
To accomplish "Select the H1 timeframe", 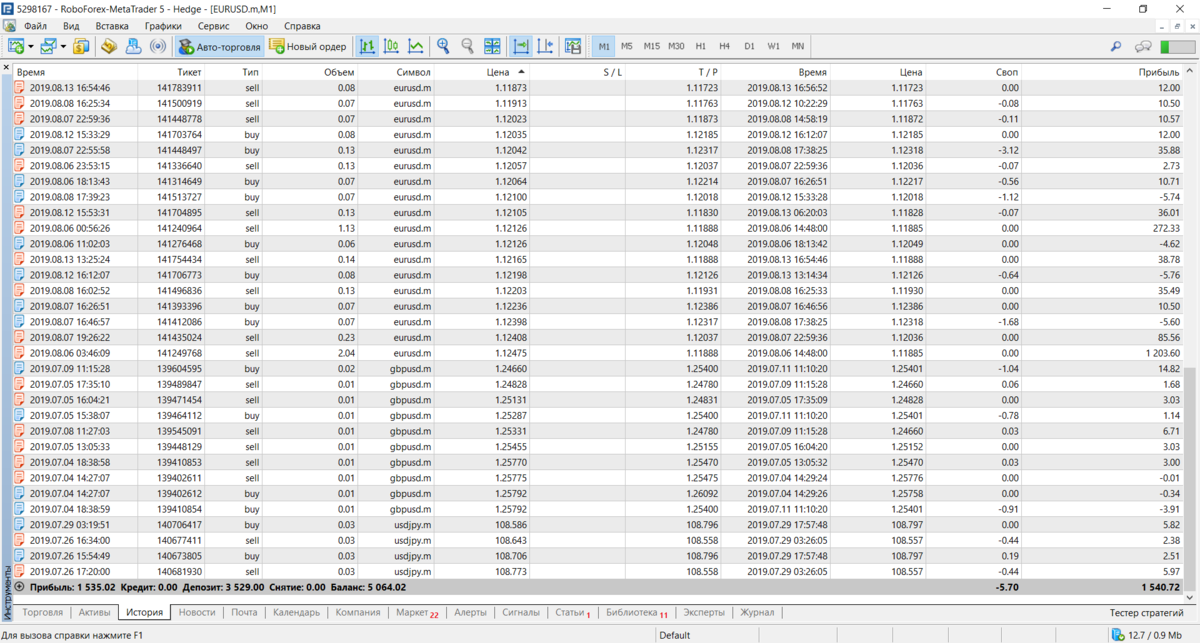I will [x=701, y=46].
